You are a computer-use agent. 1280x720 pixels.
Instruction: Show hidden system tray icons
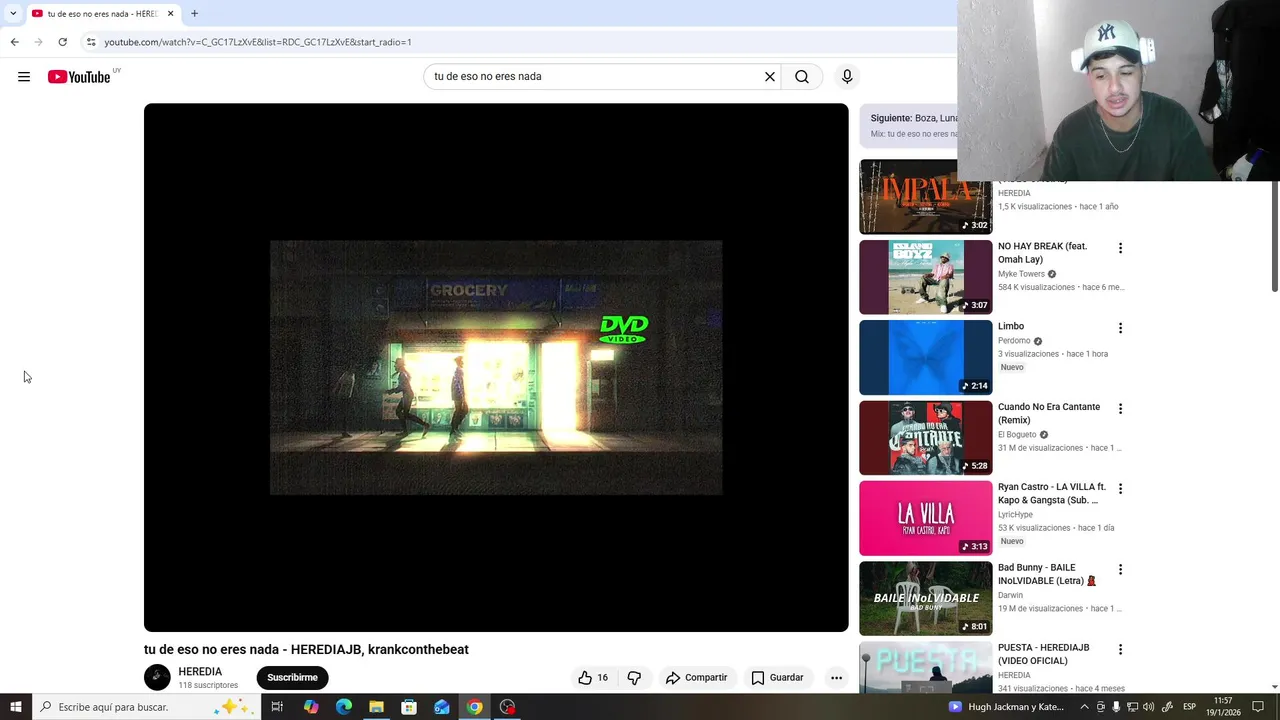(1084, 707)
